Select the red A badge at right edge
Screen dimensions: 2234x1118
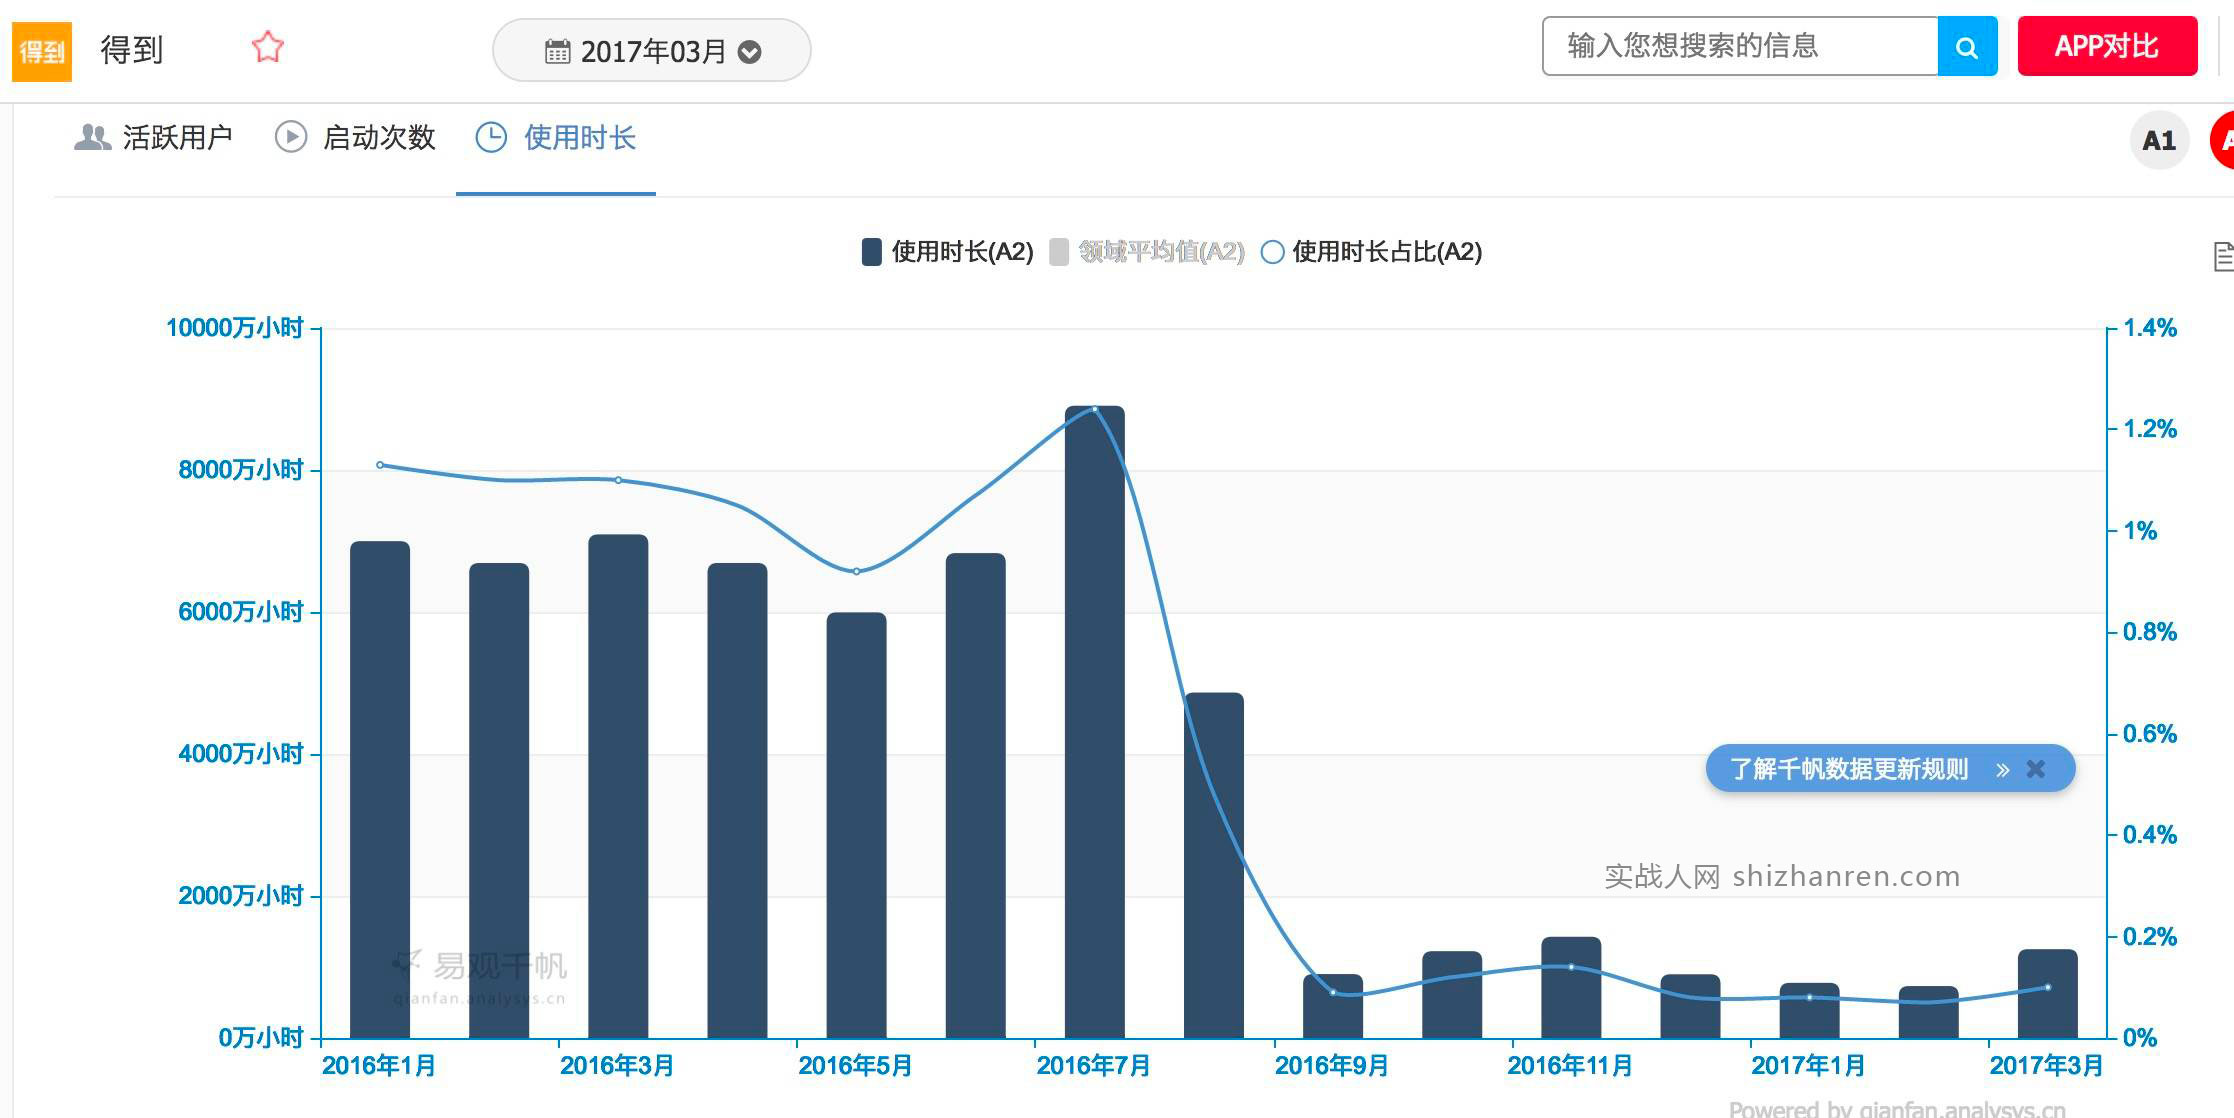point(2222,141)
